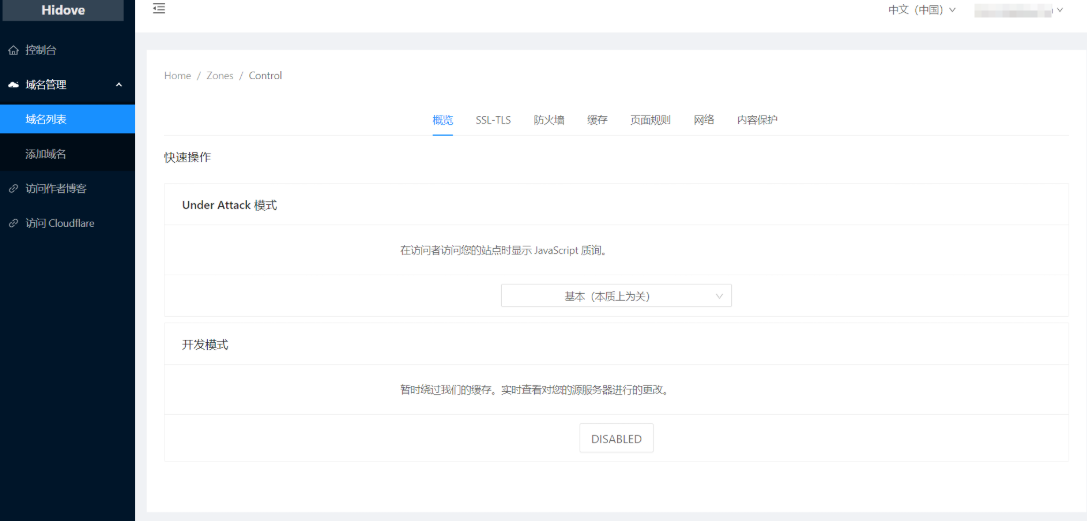Screen dimensions: 1087x521
Task: Click the Zones breadcrumb link
Action: click(x=220, y=76)
